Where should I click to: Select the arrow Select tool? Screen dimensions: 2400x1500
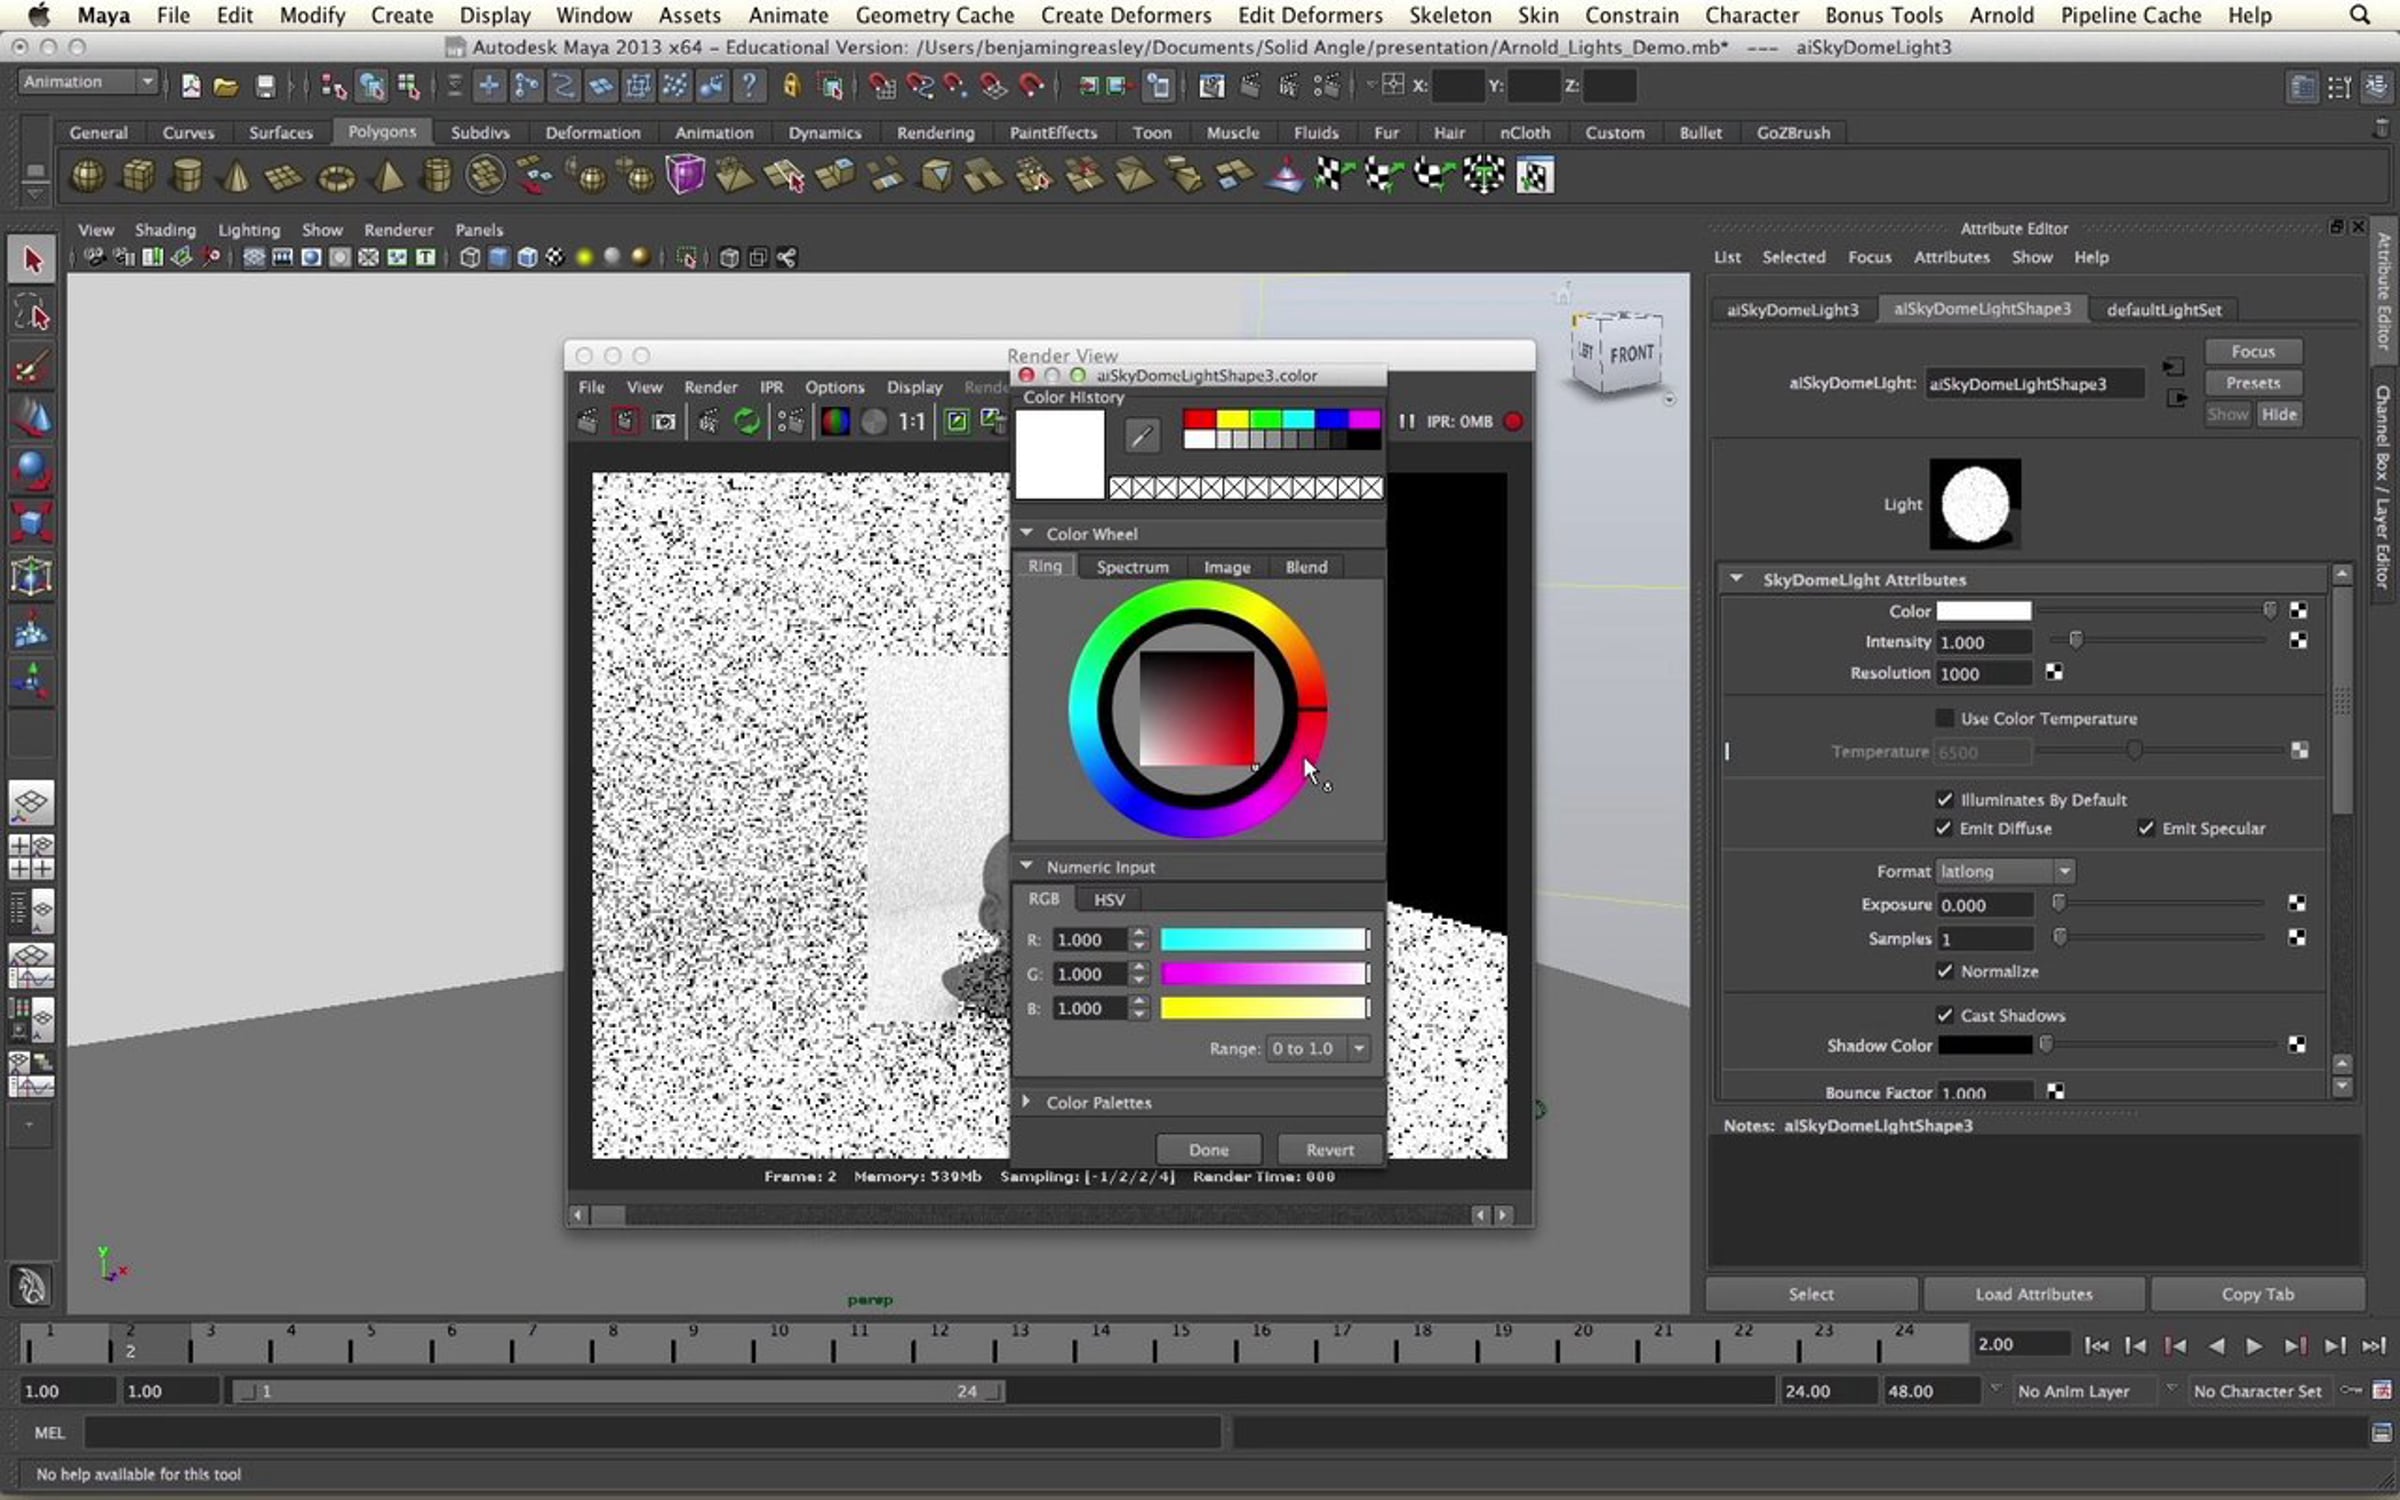click(32, 260)
